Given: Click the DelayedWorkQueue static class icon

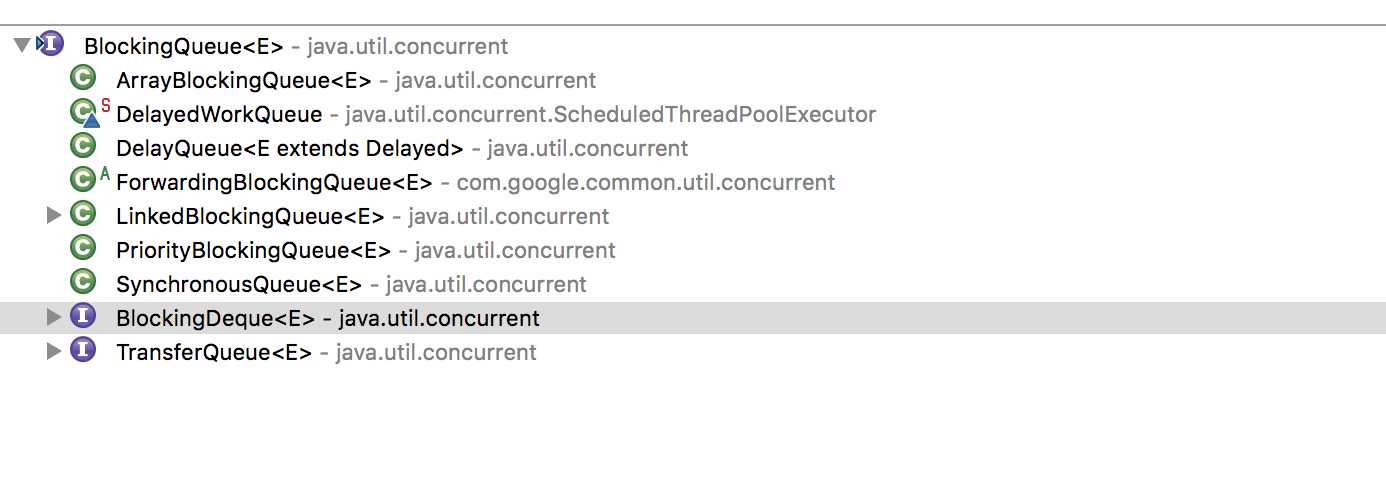Looking at the screenshot, I should tap(85, 114).
